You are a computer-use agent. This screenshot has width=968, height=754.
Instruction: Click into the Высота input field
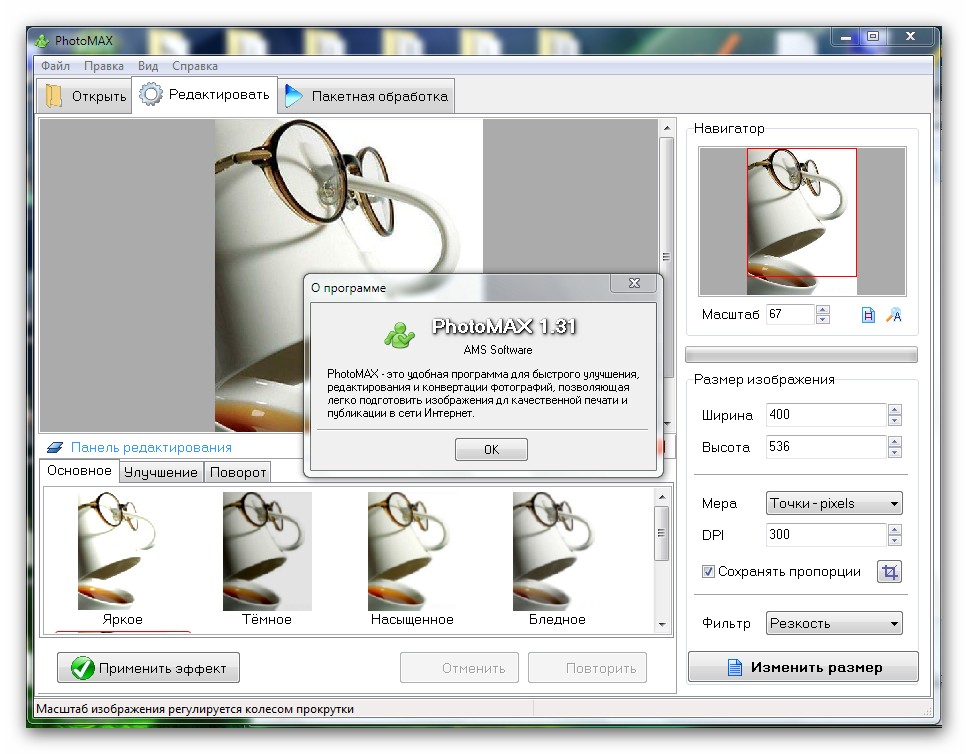click(825, 447)
